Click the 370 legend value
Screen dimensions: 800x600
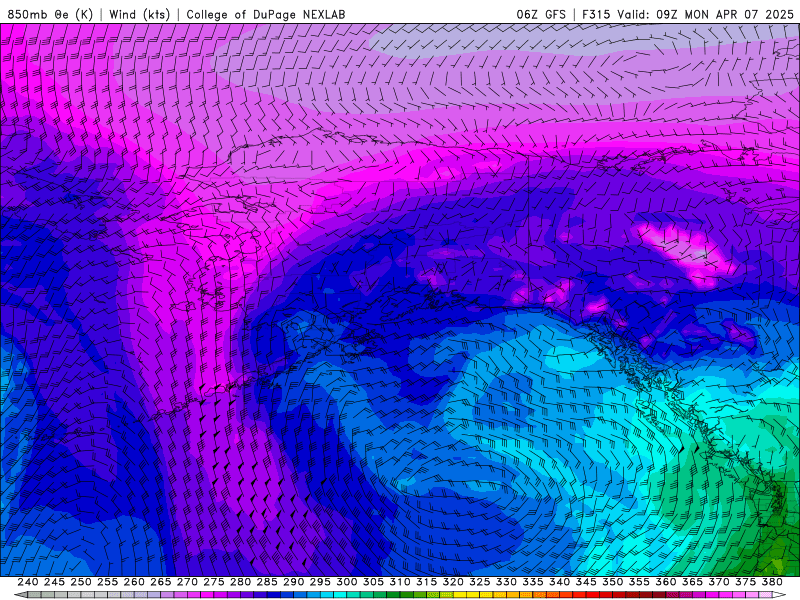click(x=719, y=582)
